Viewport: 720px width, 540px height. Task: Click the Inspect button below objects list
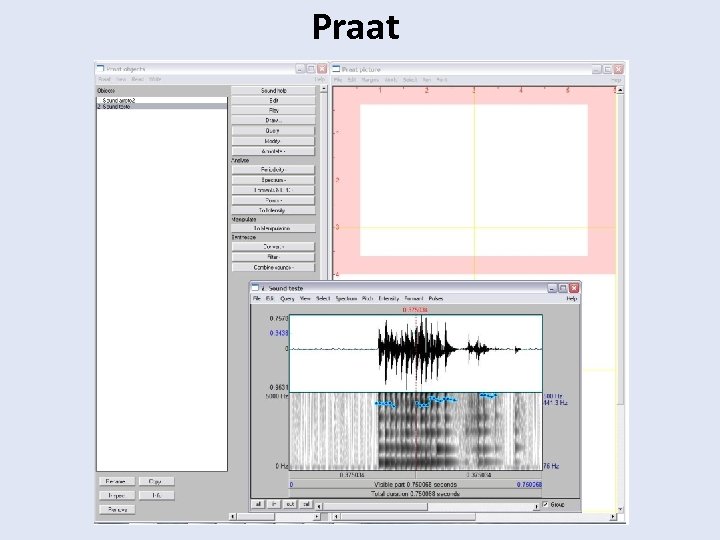point(117,495)
